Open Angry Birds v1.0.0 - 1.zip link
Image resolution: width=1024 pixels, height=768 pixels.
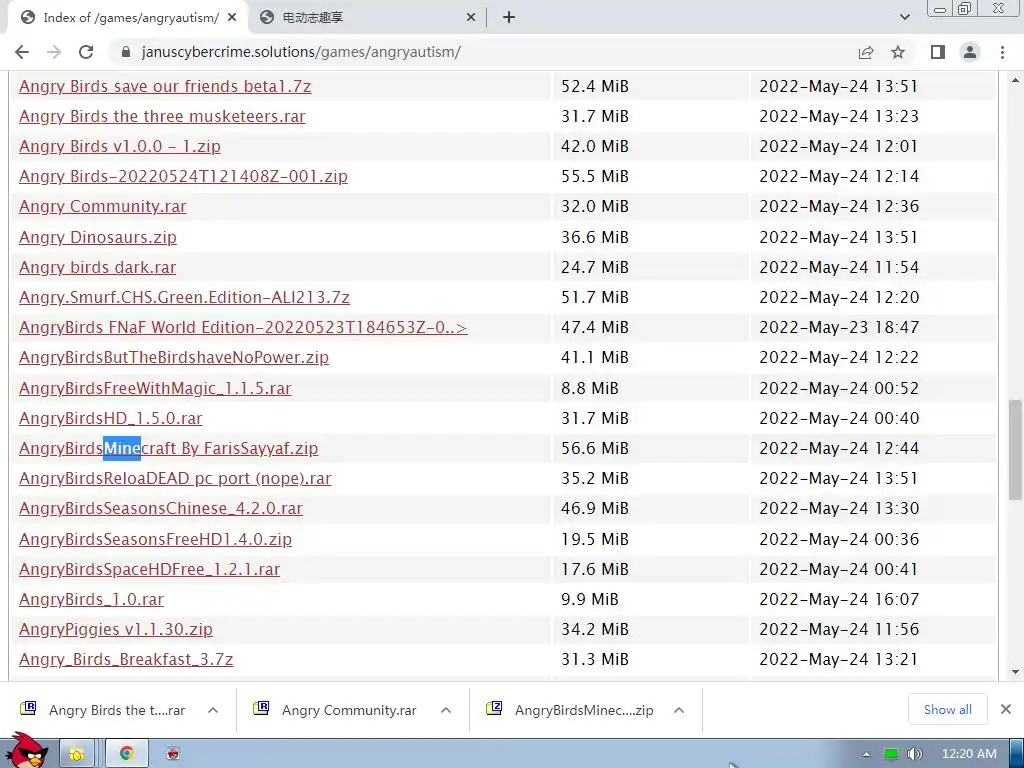point(120,146)
